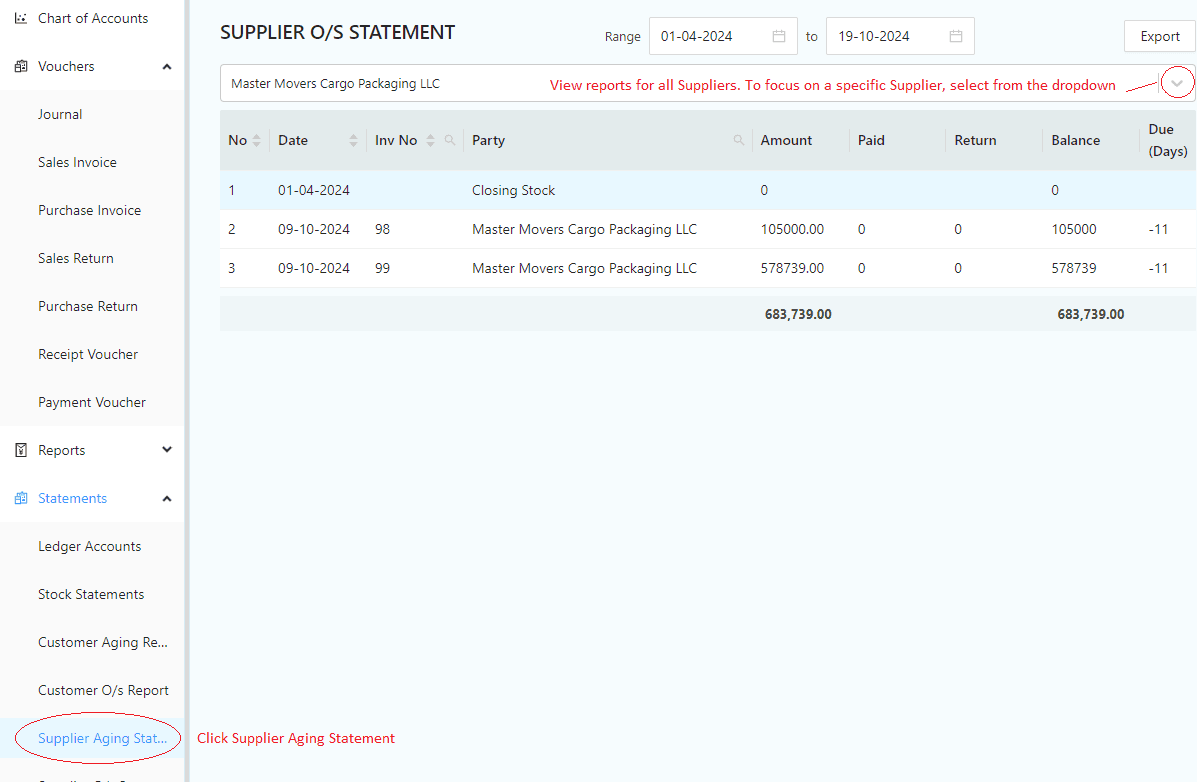Click the Chart of Accounts icon
The image size is (1197, 782).
tap(21, 18)
